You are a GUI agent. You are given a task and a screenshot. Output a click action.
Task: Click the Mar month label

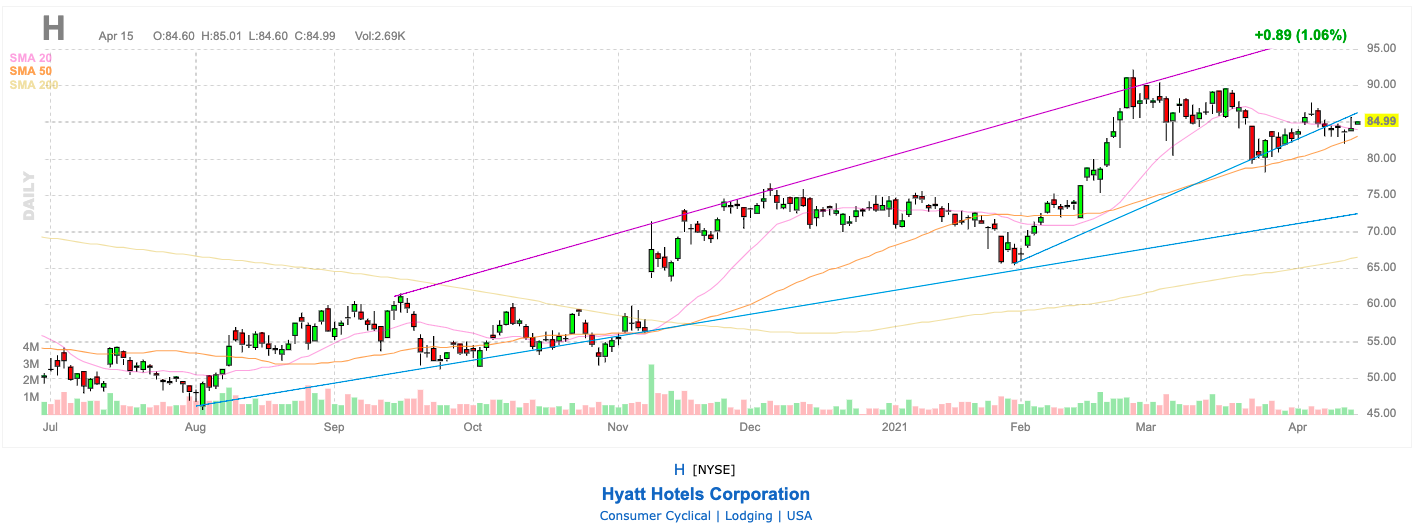click(1146, 428)
